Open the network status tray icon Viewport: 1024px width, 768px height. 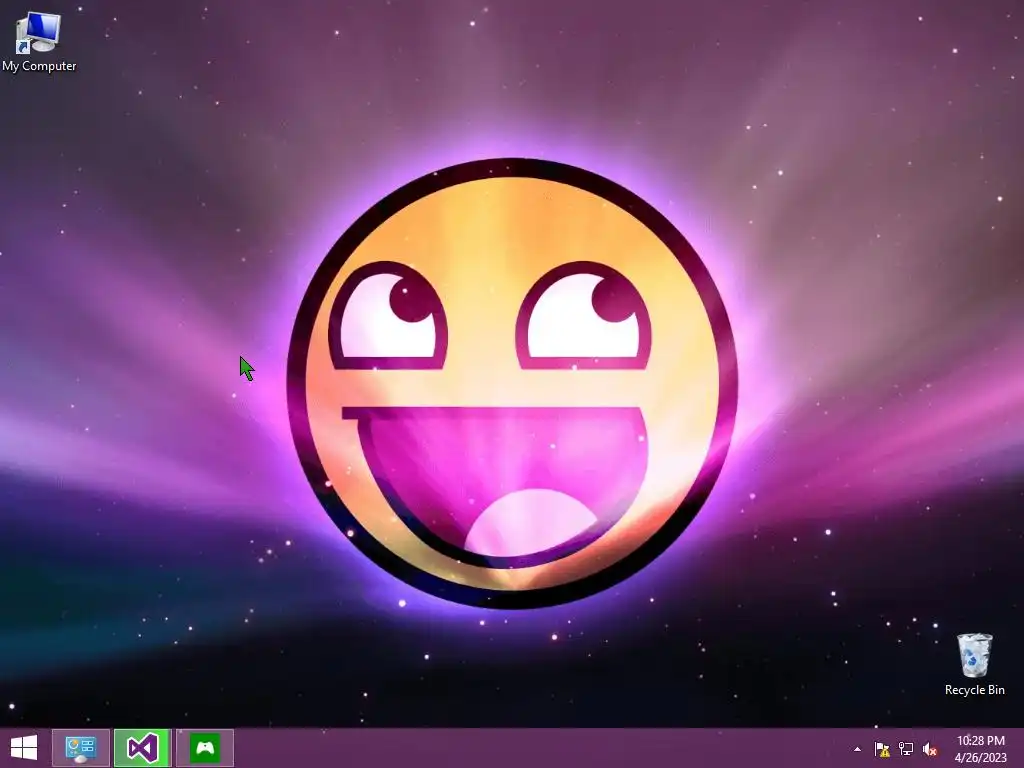click(x=906, y=749)
